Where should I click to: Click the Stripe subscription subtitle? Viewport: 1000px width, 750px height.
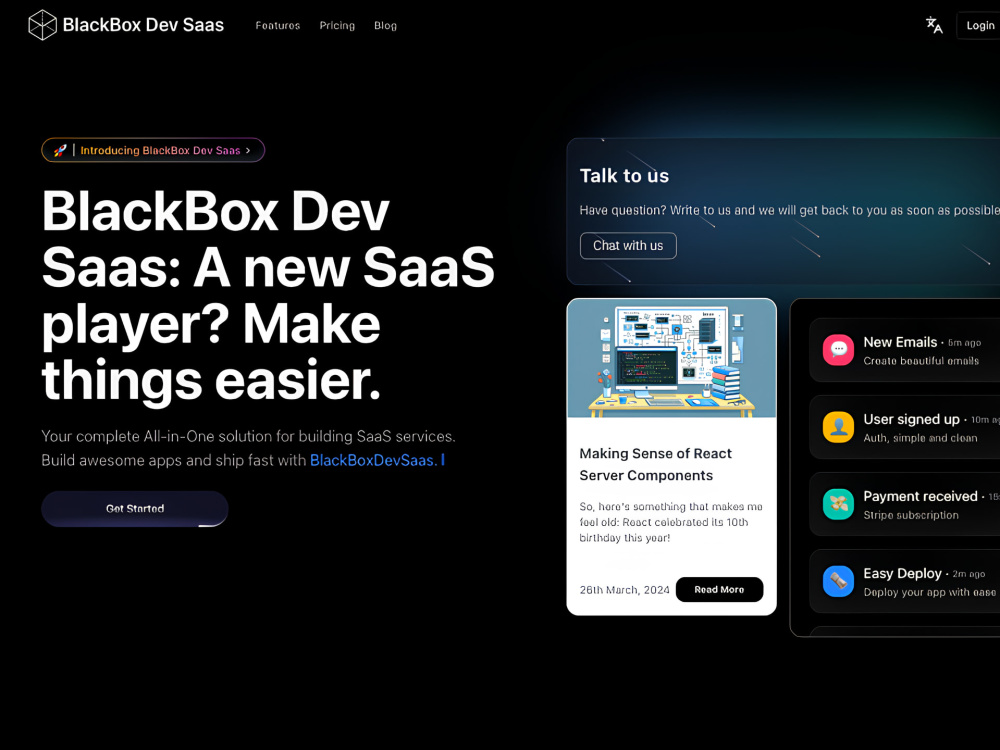point(911,515)
